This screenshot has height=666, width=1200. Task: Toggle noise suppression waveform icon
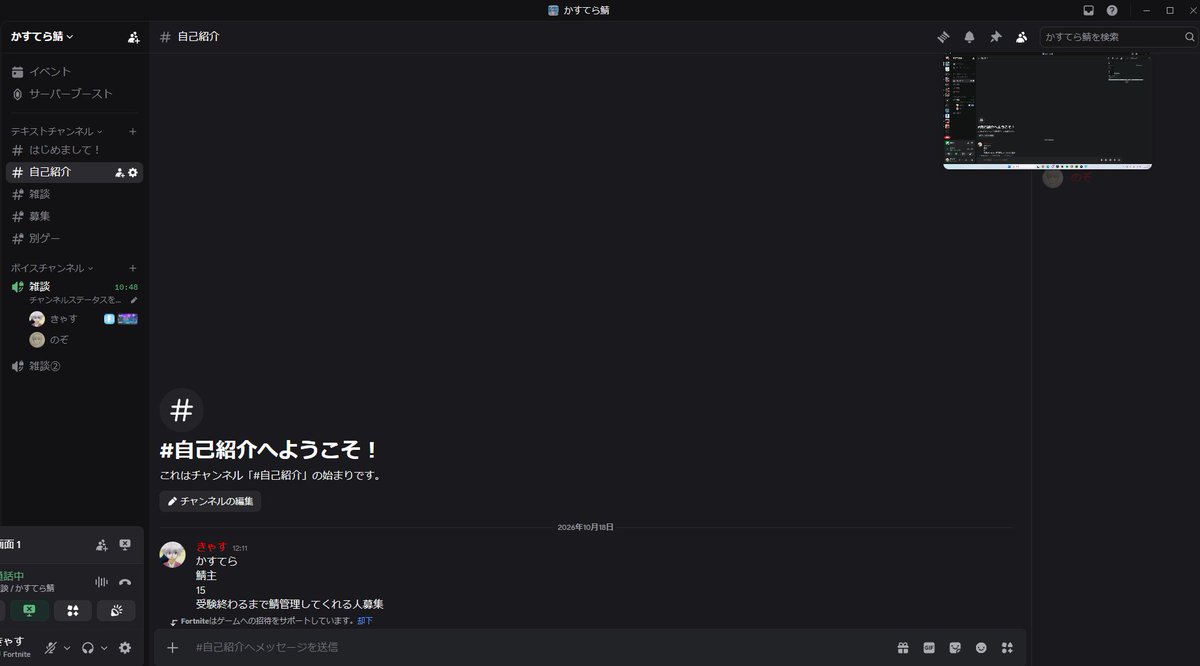[x=101, y=582]
